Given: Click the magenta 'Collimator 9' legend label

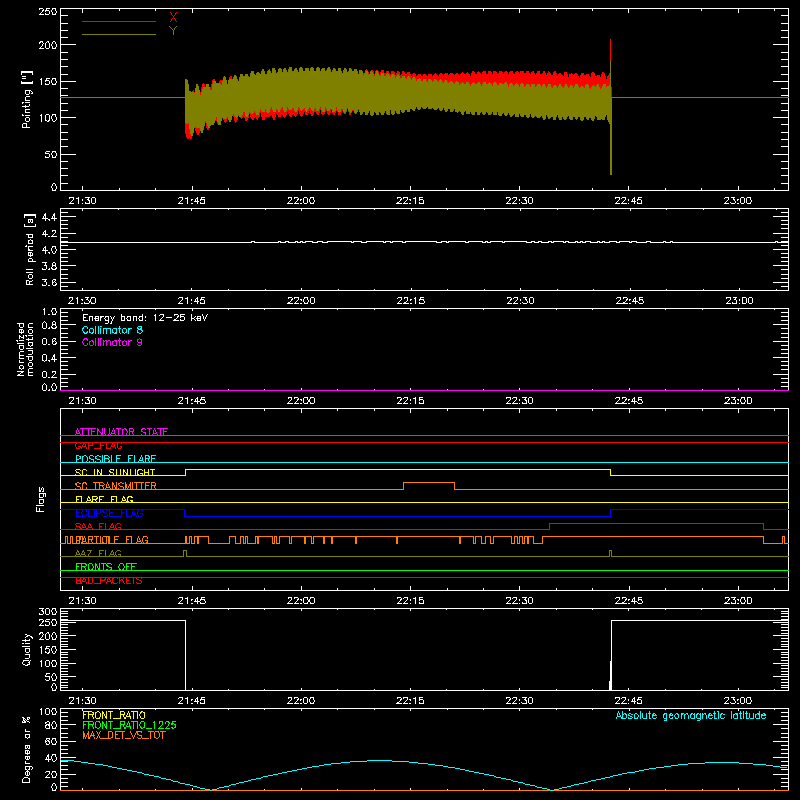Looking at the screenshot, I should (112, 342).
